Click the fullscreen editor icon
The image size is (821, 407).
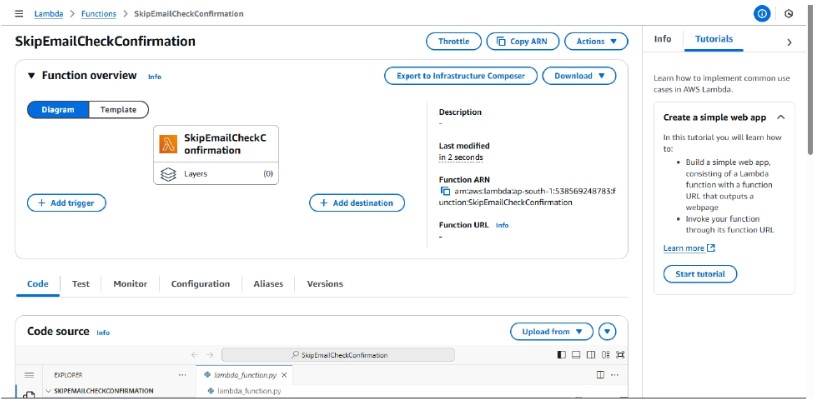point(620,355)
